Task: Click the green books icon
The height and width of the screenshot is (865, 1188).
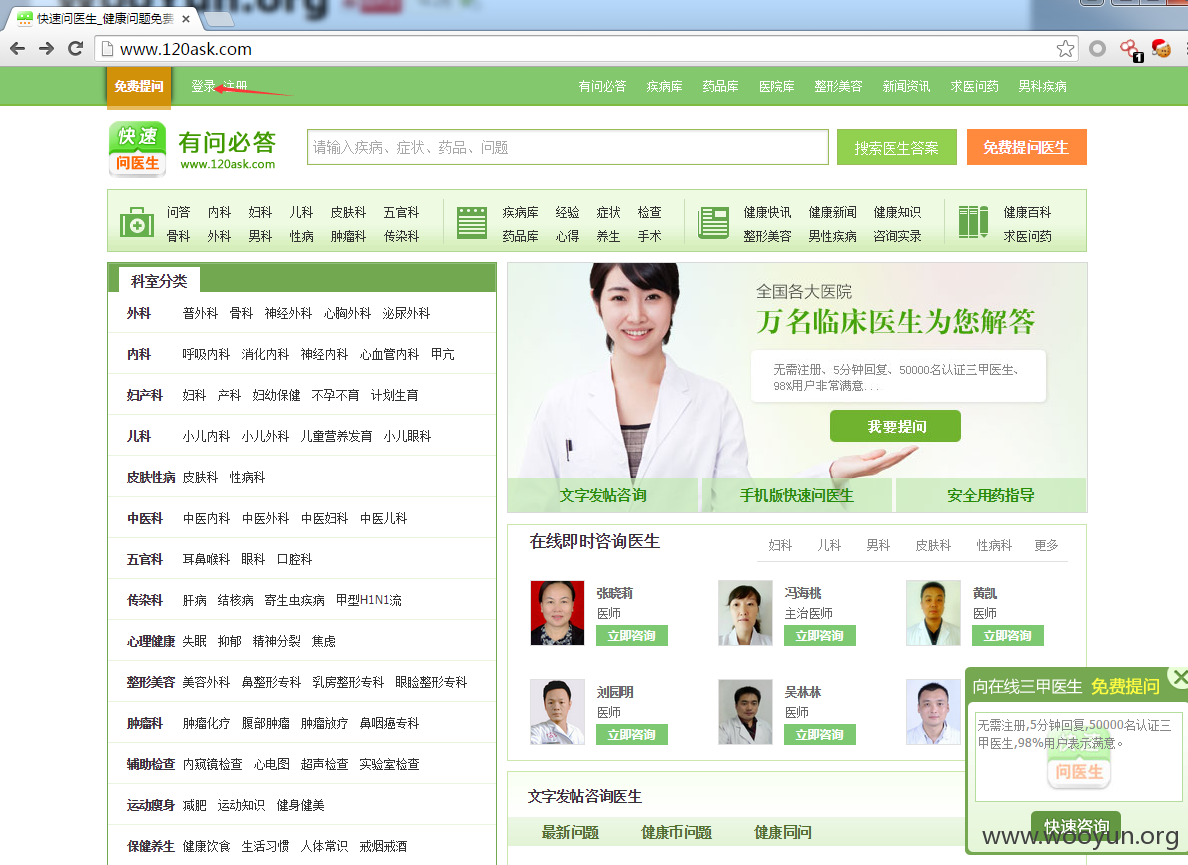Action: click(x=974, y=222)
